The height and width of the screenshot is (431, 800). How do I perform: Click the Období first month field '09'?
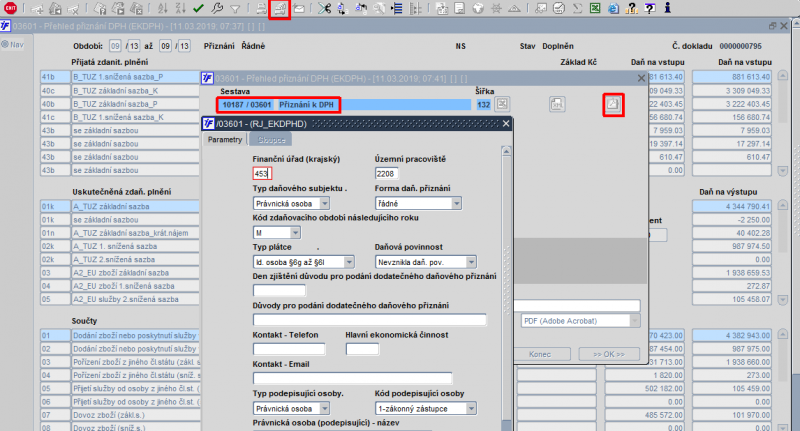115,46
